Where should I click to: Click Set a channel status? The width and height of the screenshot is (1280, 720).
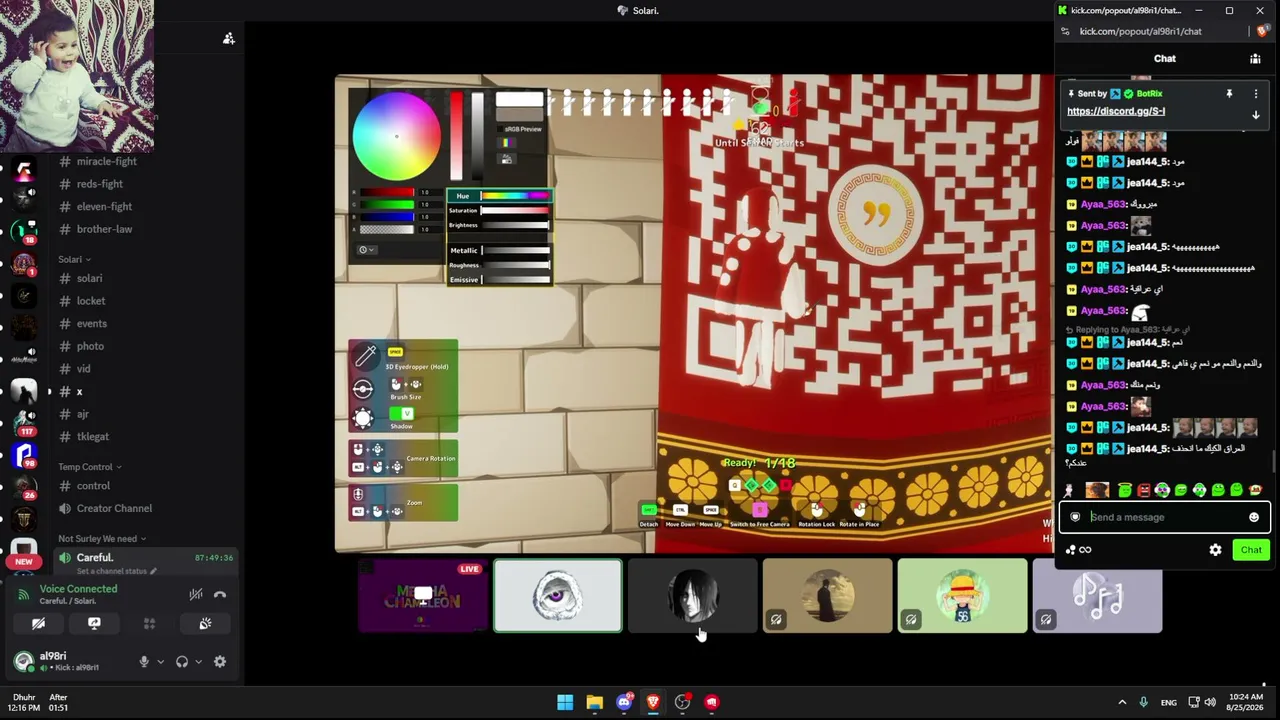(117, 571)
